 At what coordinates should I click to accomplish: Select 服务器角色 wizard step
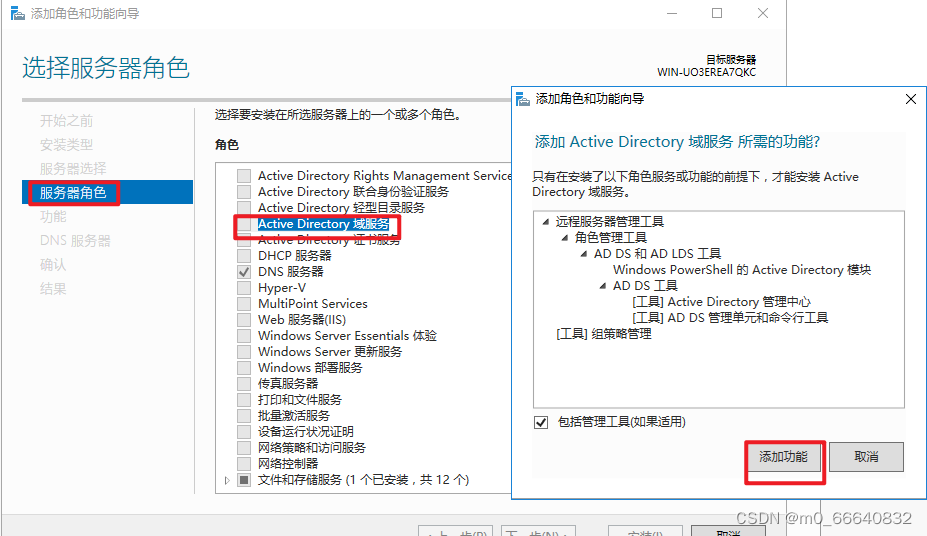[x=107, y=192]
